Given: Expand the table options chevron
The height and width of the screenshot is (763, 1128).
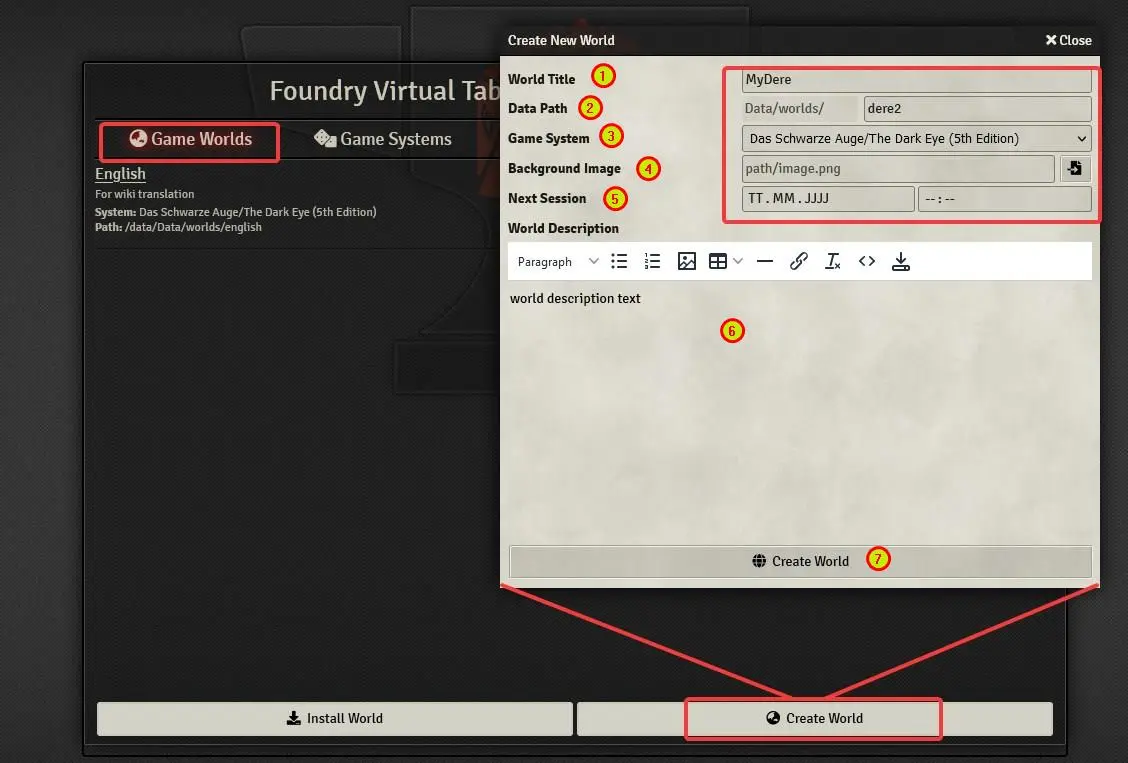Looking at the screenshot, I should tap(737, 261).
